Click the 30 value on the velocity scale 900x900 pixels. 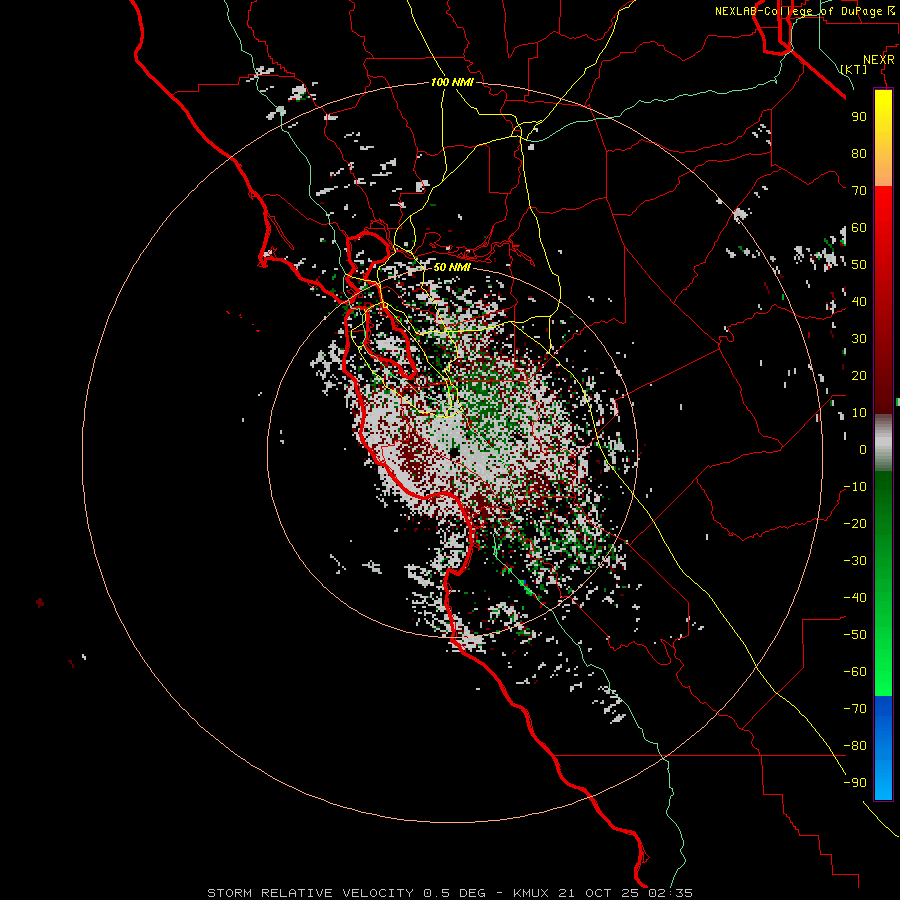pos(859,339)
